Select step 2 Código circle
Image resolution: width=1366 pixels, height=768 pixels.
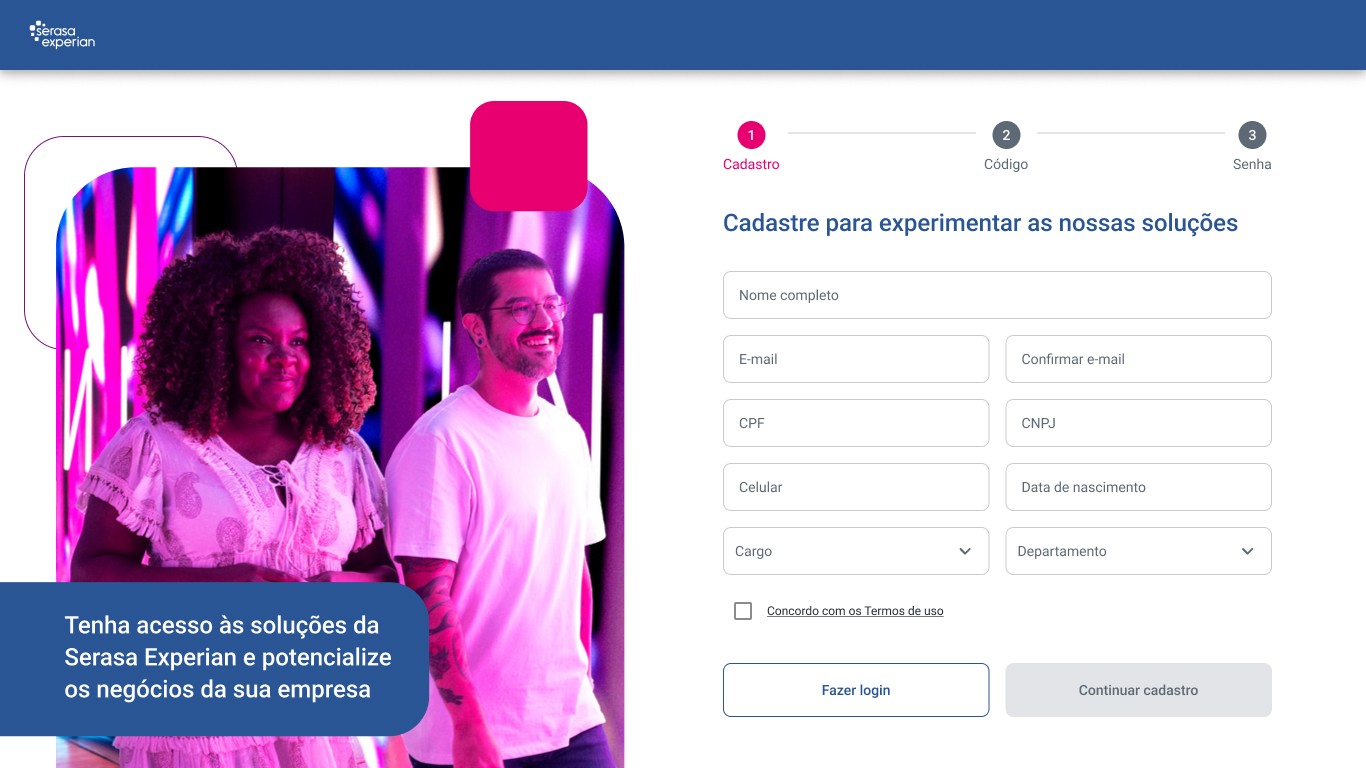1006,135
